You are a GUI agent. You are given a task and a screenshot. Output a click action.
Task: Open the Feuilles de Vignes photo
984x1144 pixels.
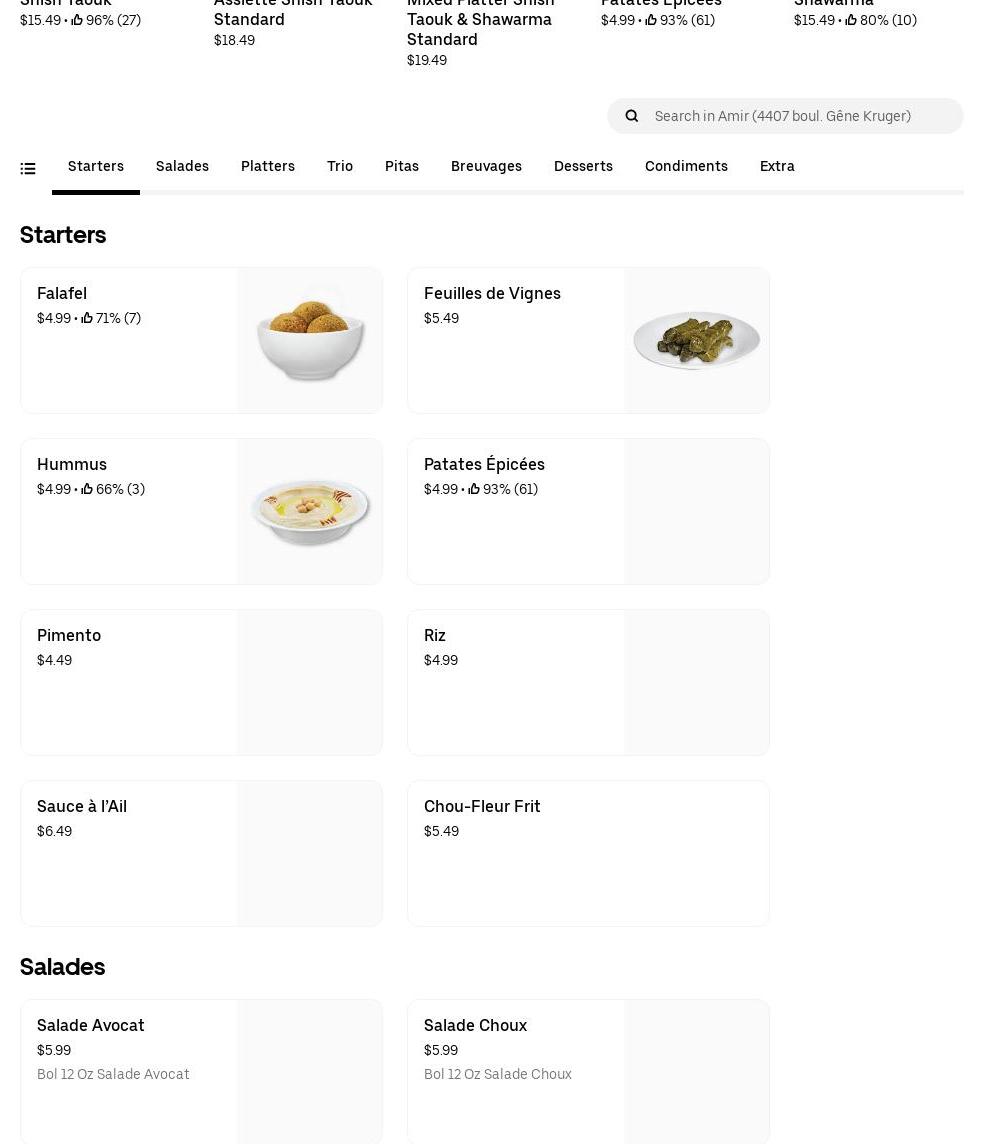pos(697,340)
